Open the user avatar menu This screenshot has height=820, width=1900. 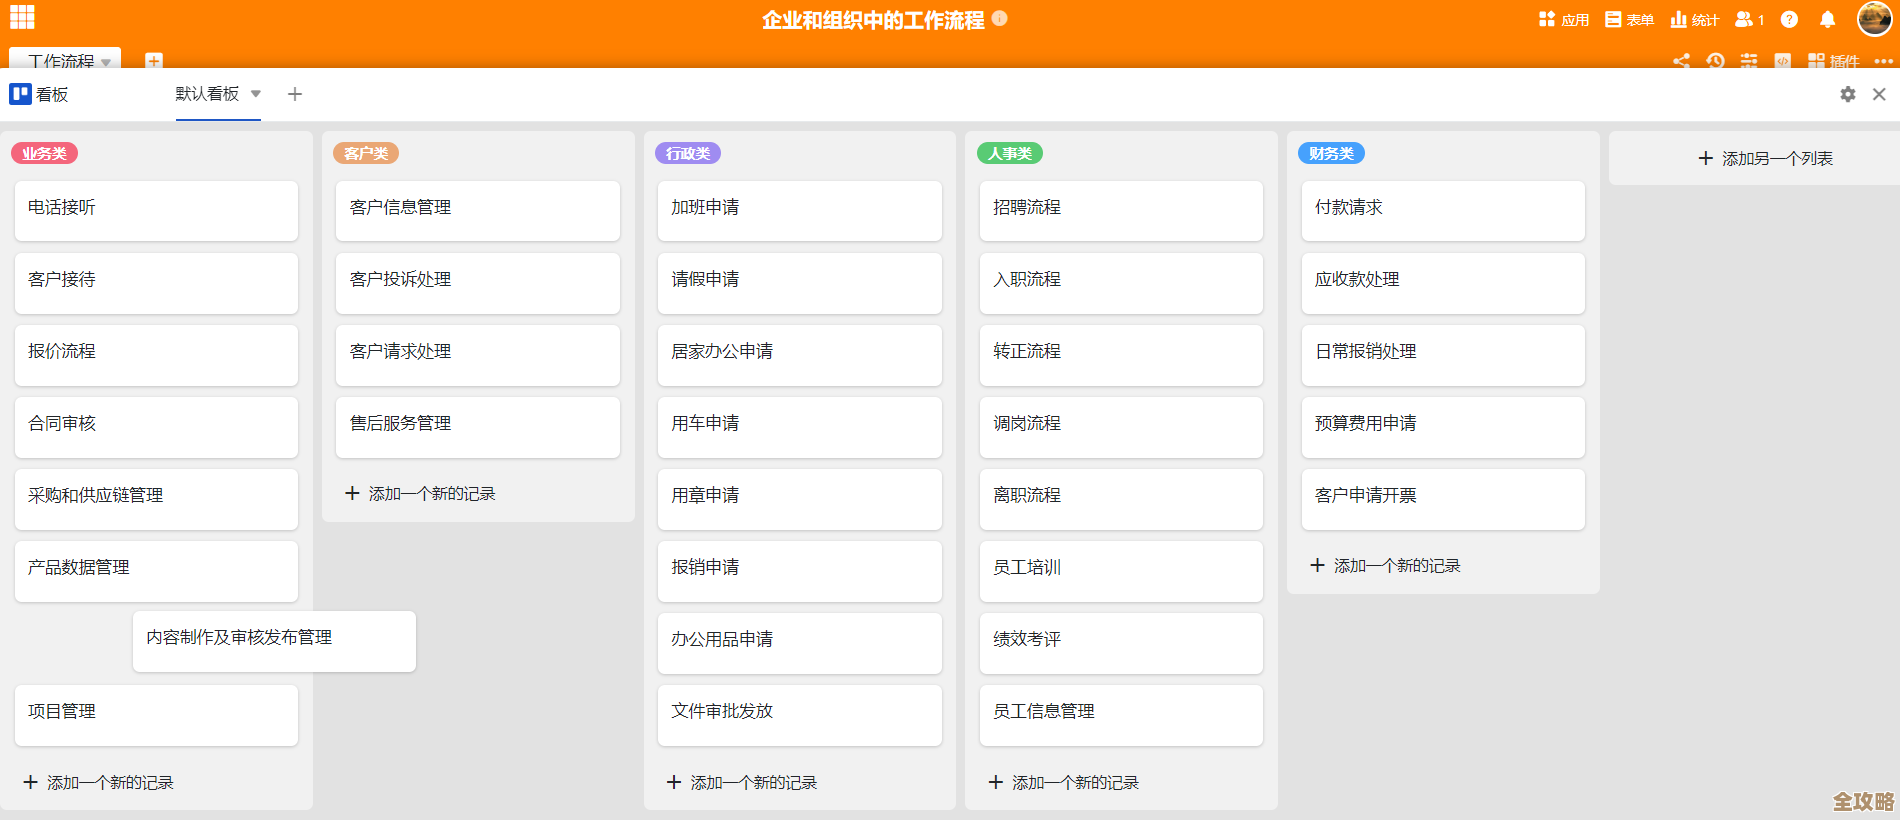1874,19
